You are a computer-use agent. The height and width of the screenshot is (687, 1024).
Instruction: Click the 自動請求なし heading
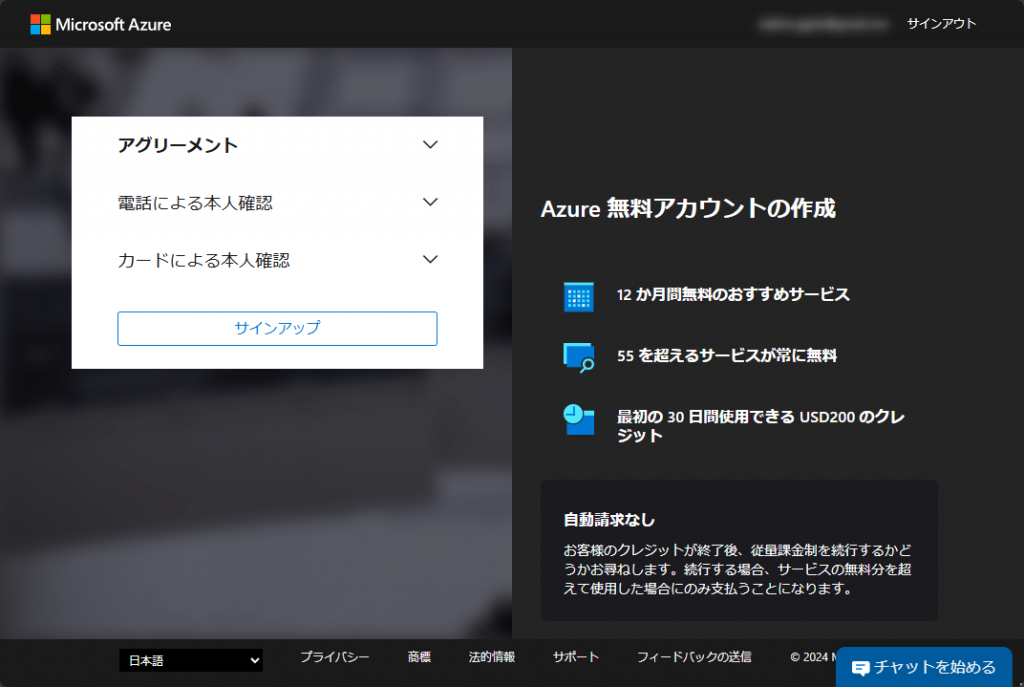[x=609, y=520]
